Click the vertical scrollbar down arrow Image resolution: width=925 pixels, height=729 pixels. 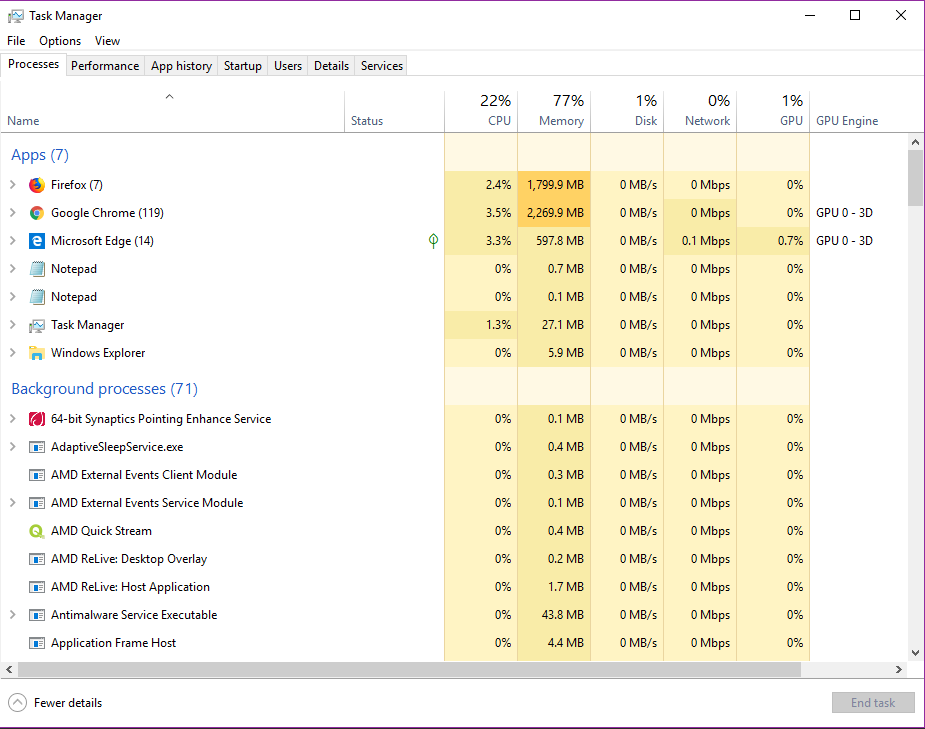coord(915,653)
